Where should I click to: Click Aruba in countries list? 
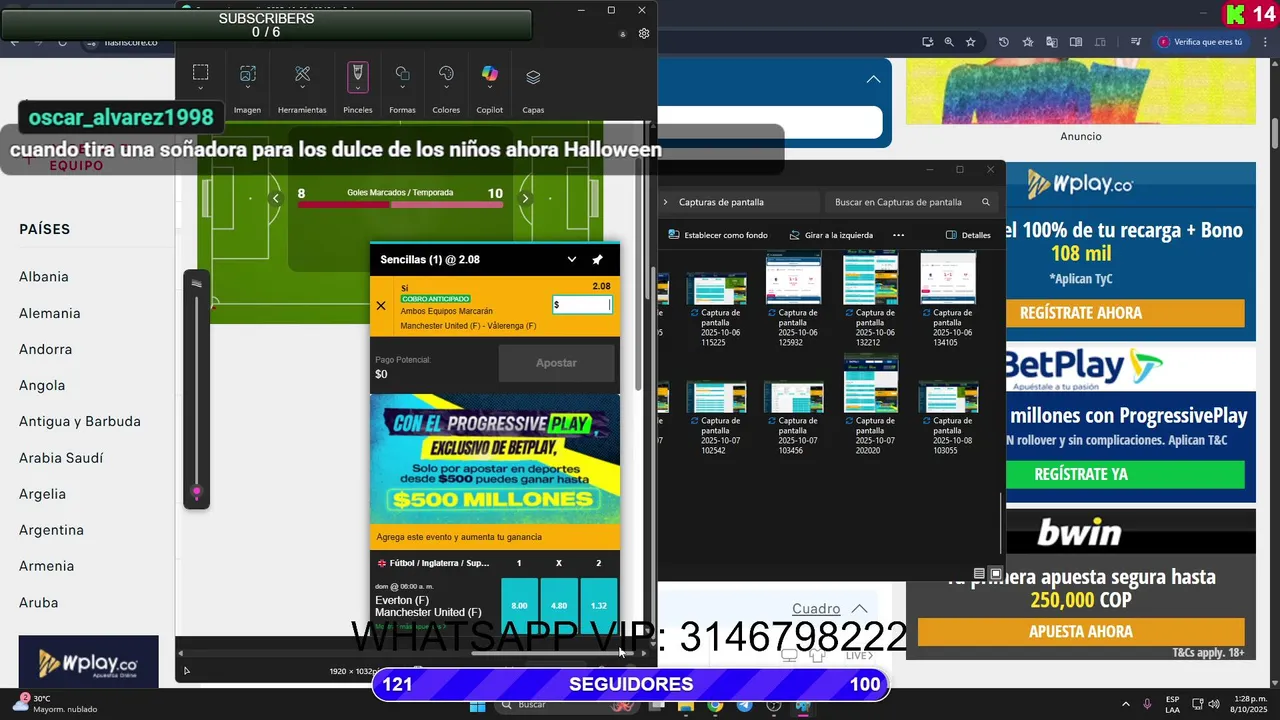click(x=39, y=602)
